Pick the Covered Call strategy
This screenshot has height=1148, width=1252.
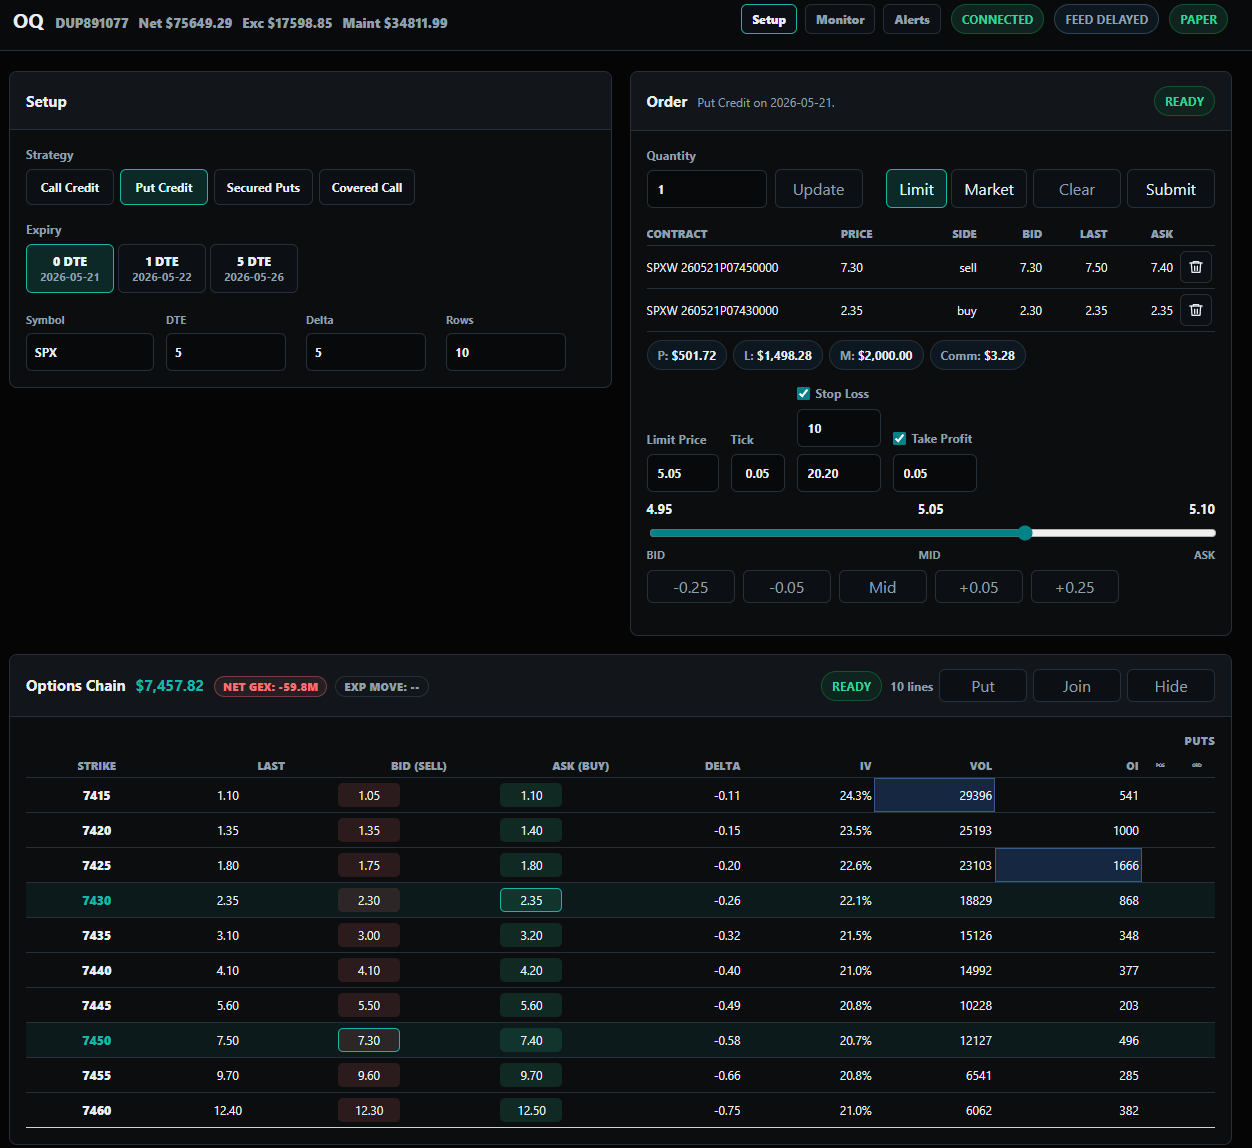point(367,187)
